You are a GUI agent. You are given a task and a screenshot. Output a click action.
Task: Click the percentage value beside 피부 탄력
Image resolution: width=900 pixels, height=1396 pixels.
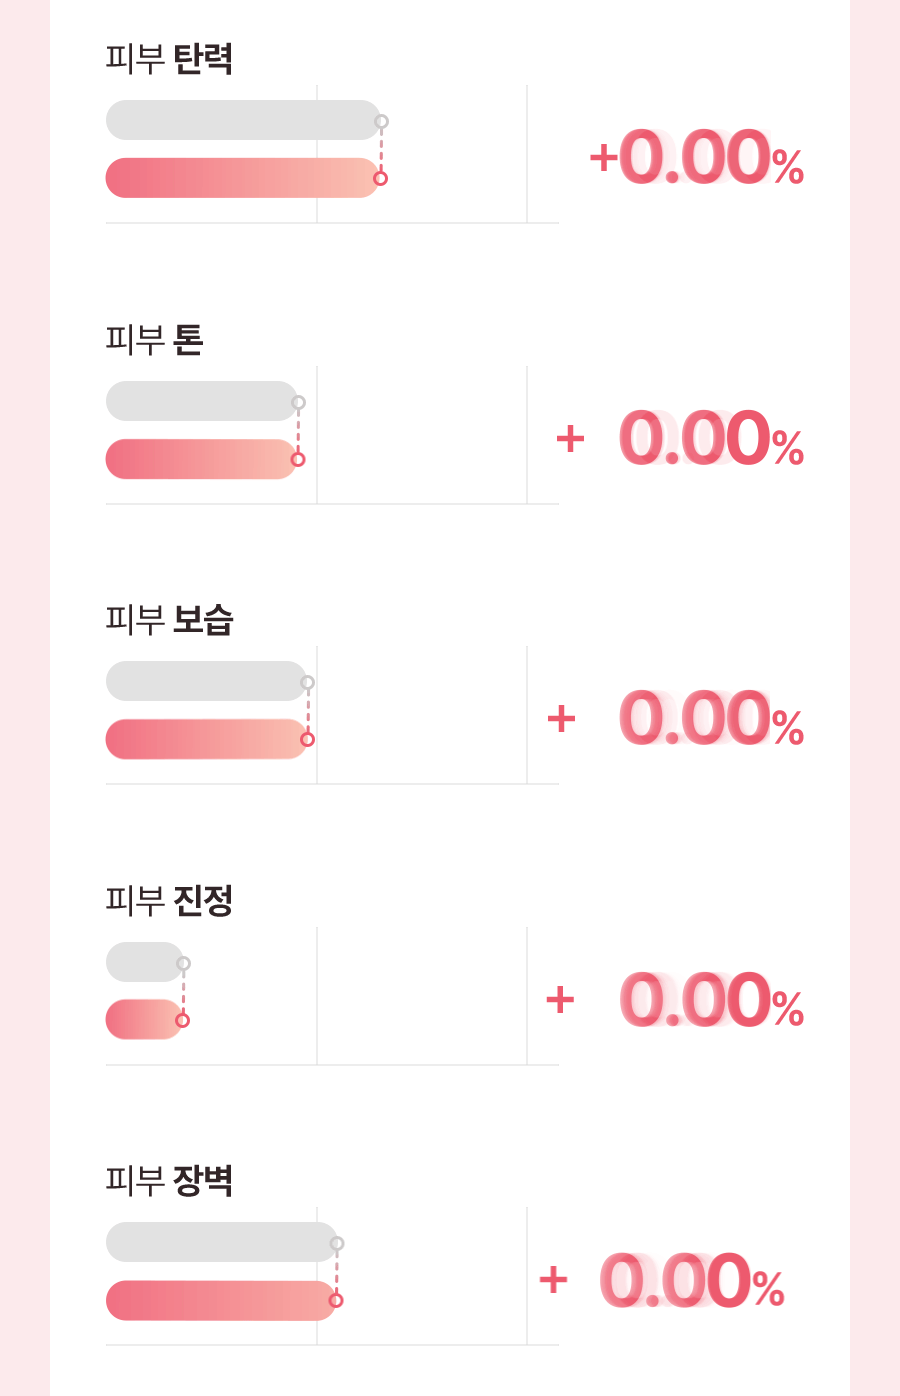click(711, 160)
